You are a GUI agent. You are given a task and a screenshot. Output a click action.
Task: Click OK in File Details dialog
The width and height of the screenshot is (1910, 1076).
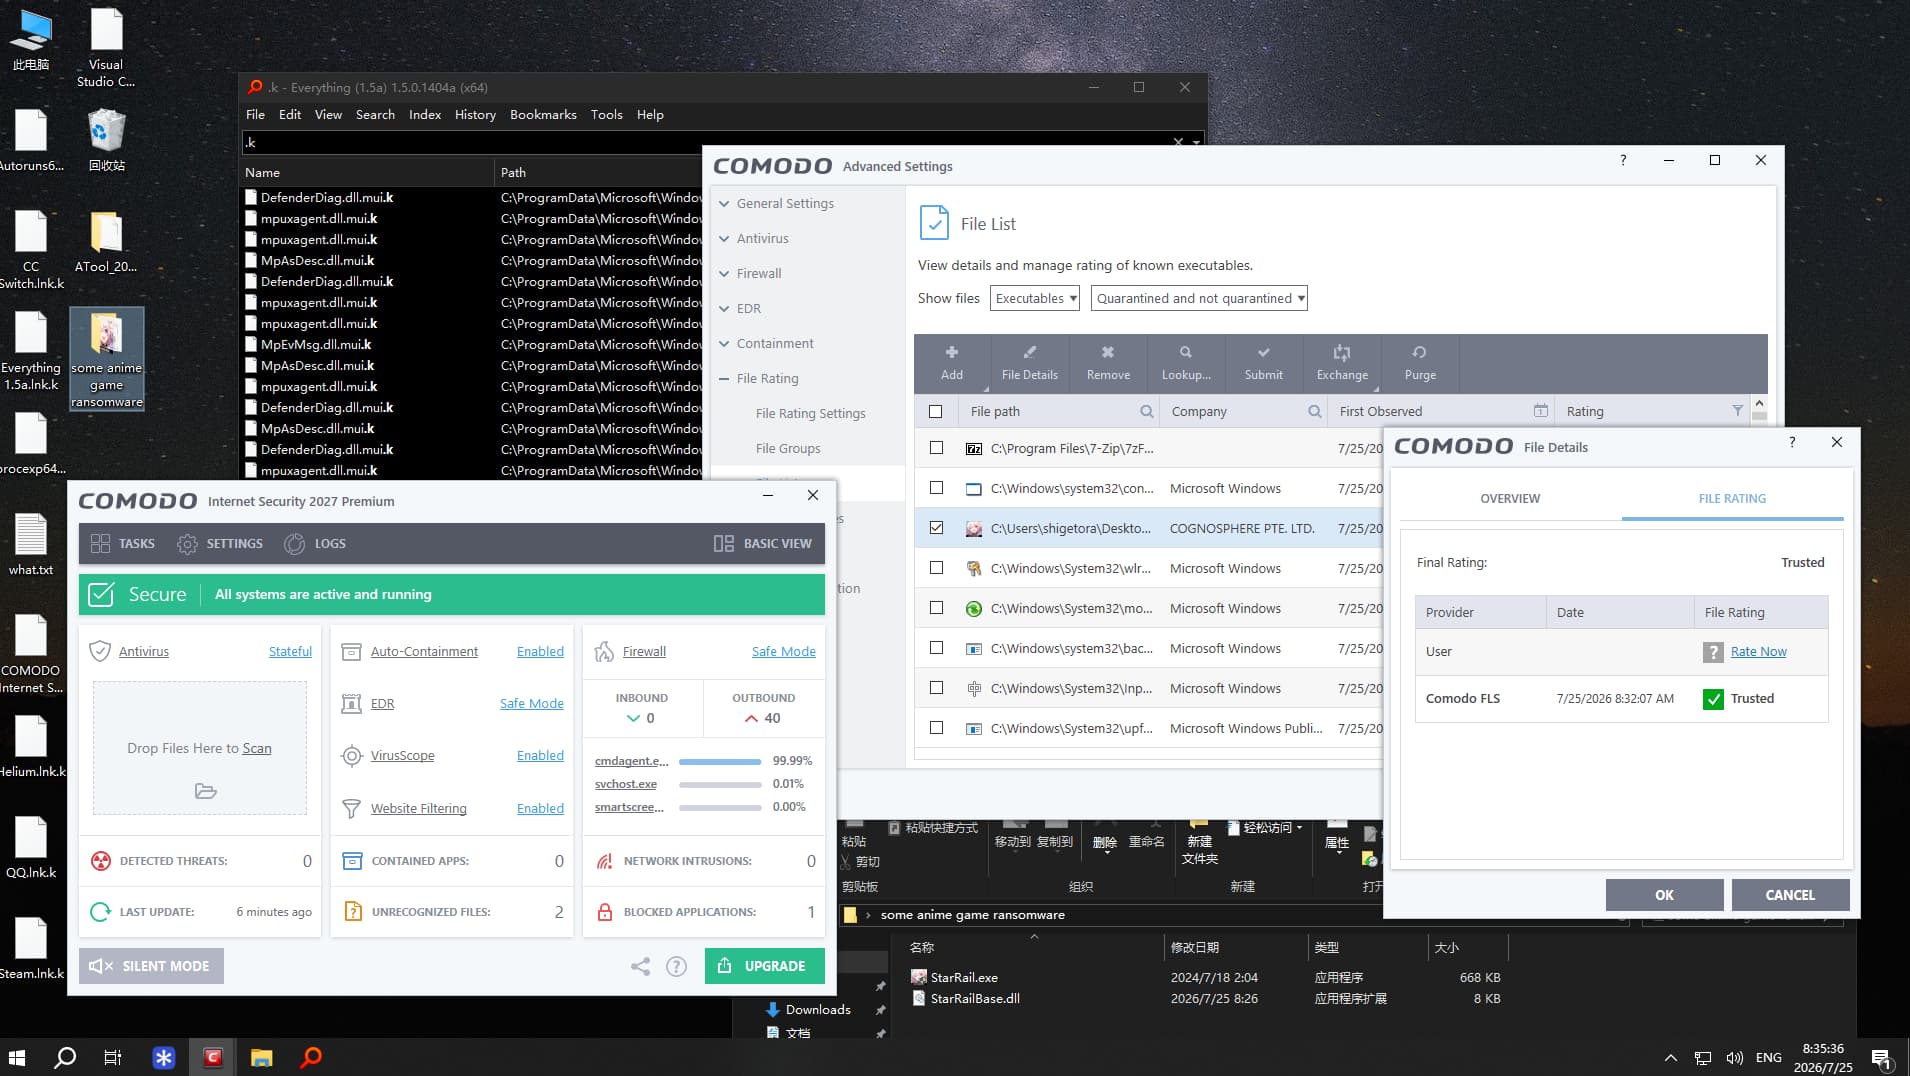(1664, 895)
